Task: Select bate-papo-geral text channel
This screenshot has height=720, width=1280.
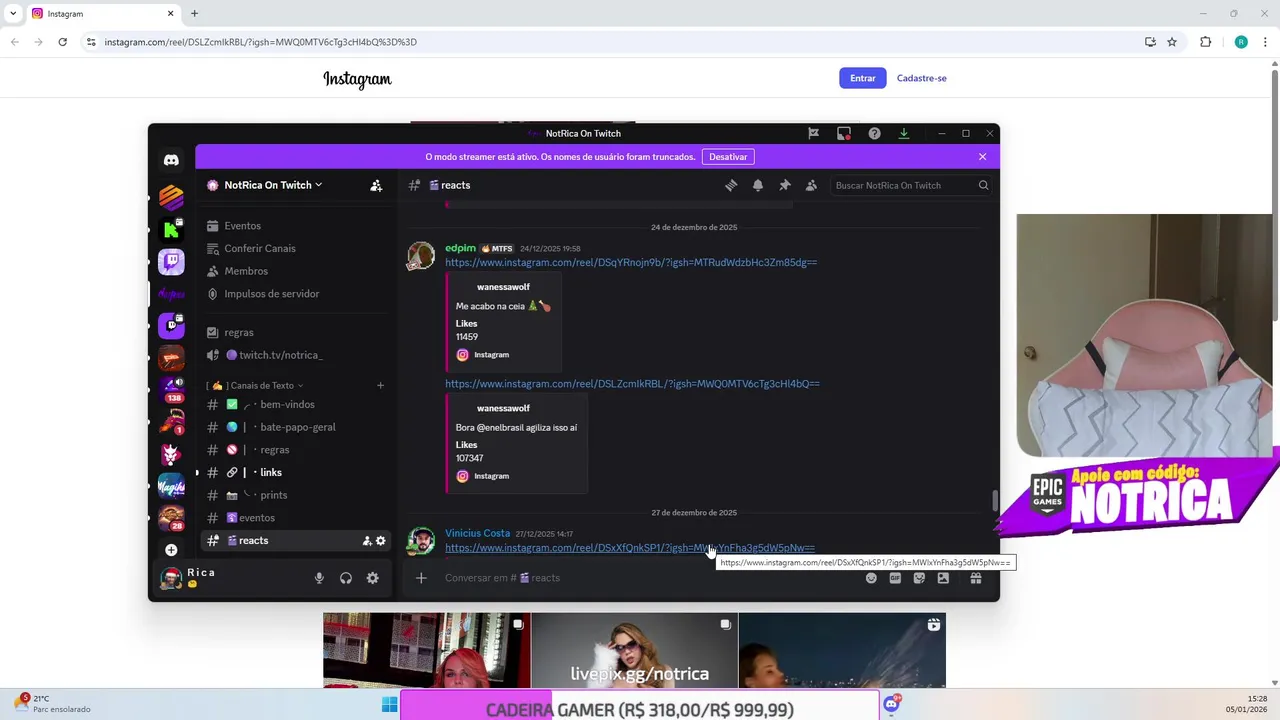Action: tap(296, 427)
